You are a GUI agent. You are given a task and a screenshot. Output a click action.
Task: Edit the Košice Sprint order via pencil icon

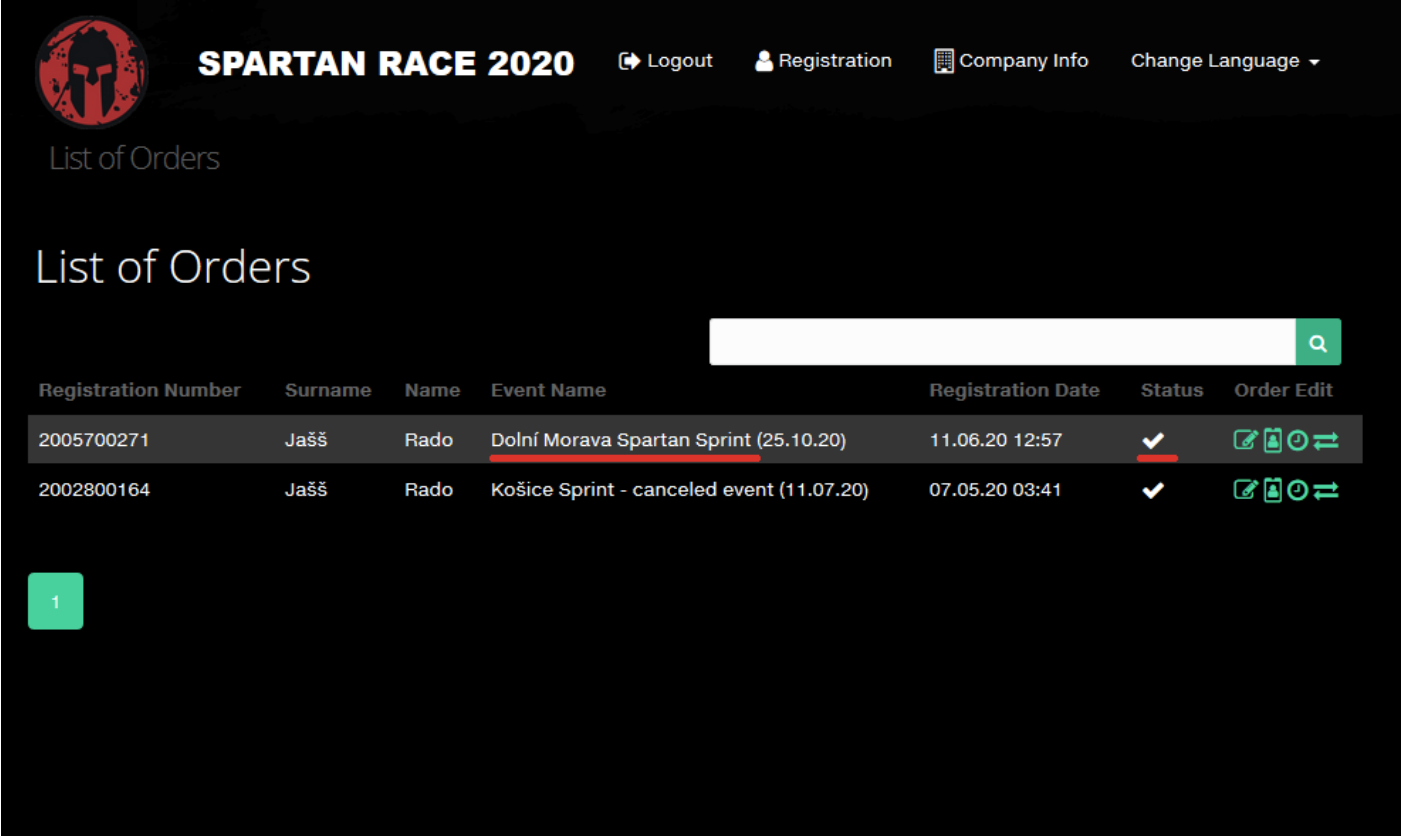click(x=1245, y=490)
